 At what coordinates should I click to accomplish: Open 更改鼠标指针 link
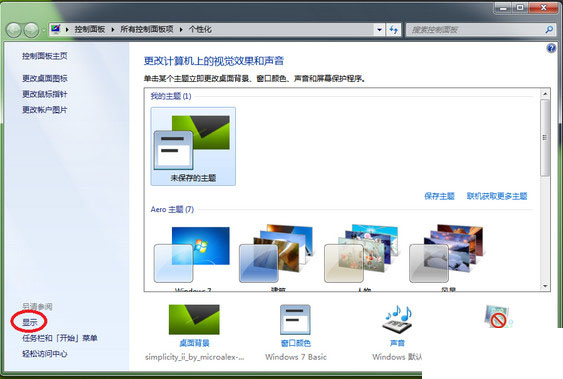45,94
